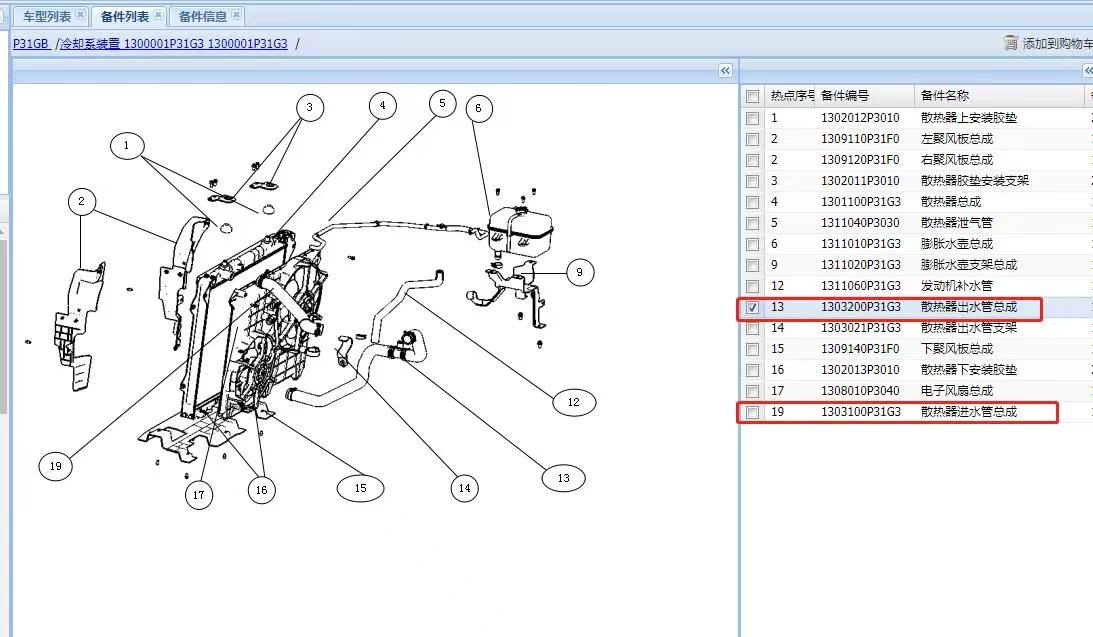Screen dimensions: 1093x637
Task: Sort by 备件编号 column header
Action: pos(845,96)
